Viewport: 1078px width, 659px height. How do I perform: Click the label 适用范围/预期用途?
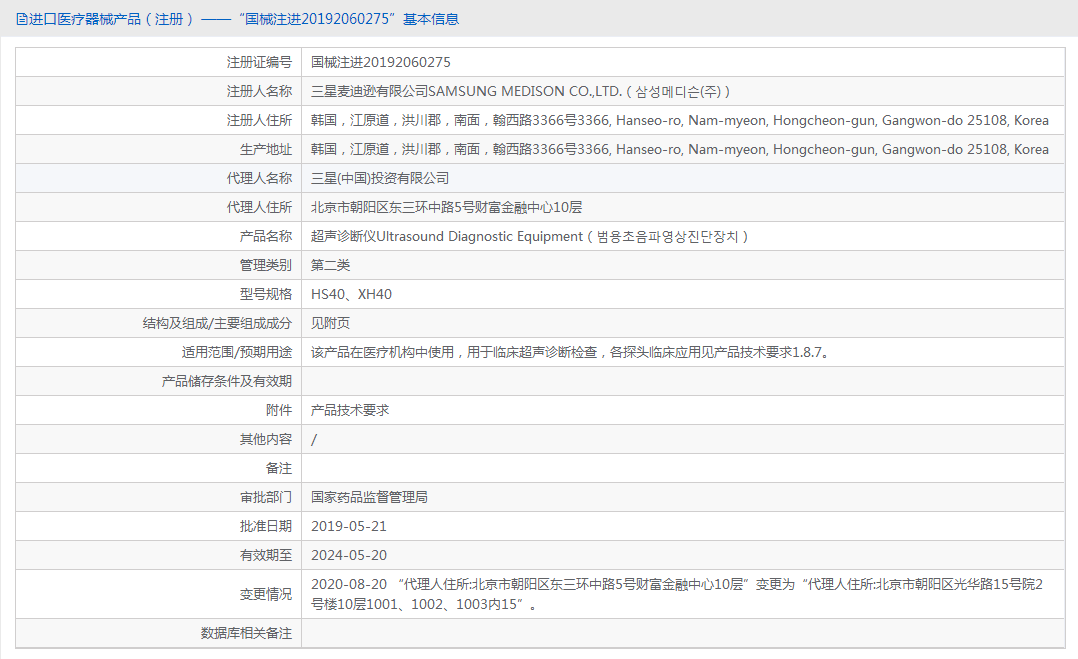point(236,353)
